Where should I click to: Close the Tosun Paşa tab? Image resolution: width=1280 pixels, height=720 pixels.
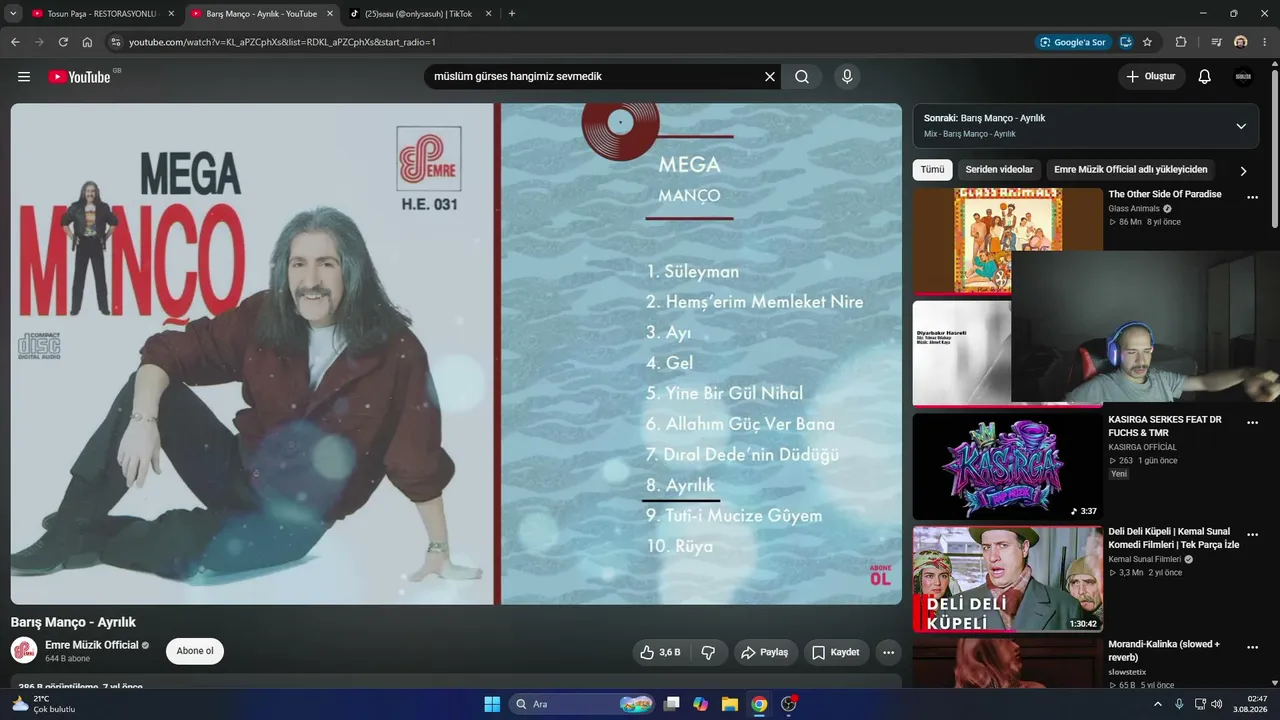[x=171, y=14]
